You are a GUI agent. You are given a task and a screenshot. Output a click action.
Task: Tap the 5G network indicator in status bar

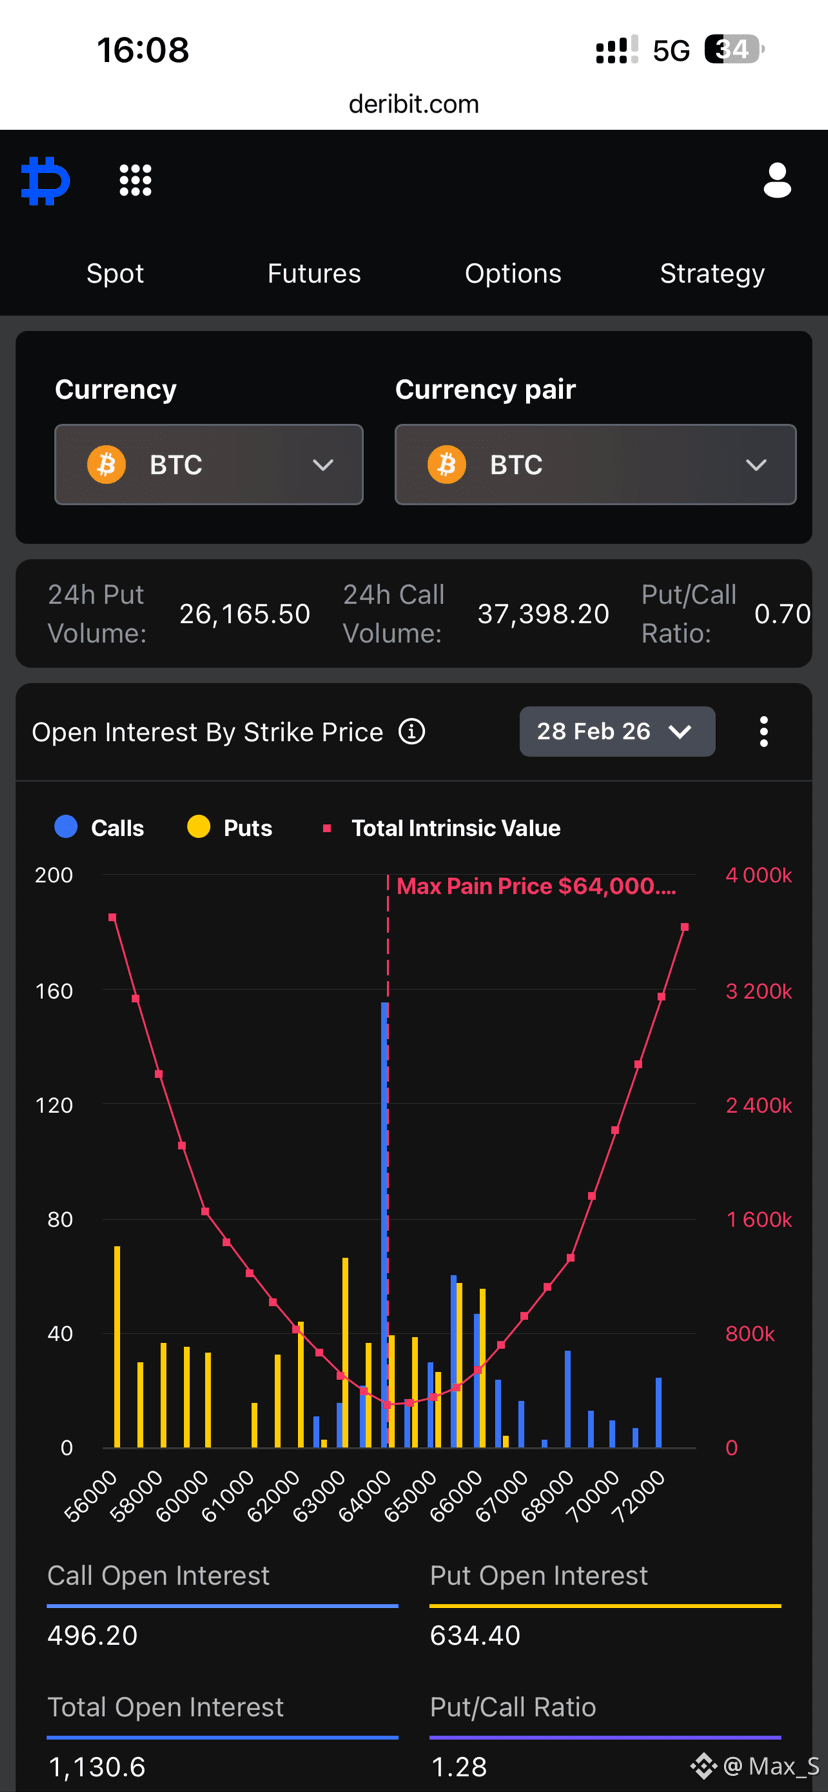672,51
